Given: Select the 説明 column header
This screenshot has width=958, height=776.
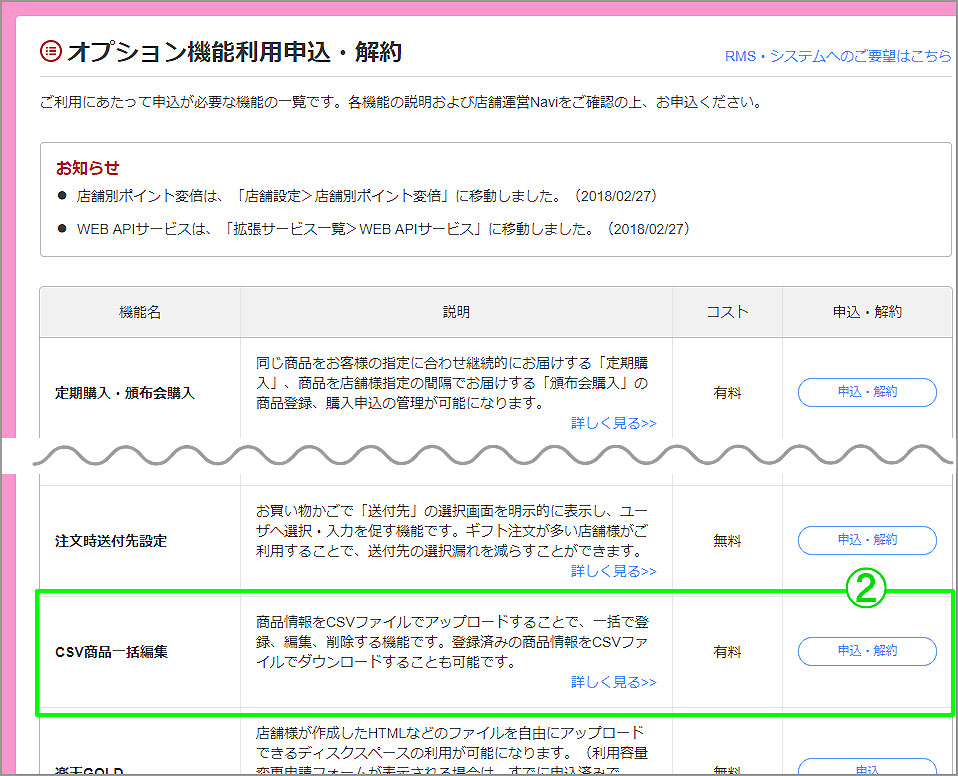Looking at the screenshot, I should 456,312.
